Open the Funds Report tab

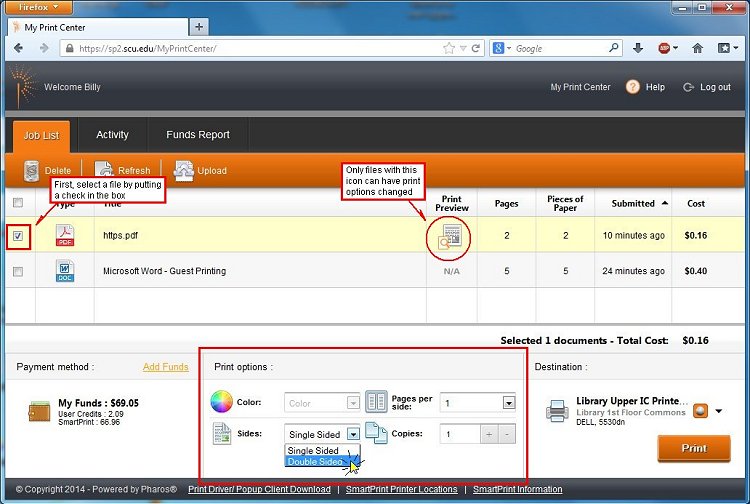pos(197,135)
